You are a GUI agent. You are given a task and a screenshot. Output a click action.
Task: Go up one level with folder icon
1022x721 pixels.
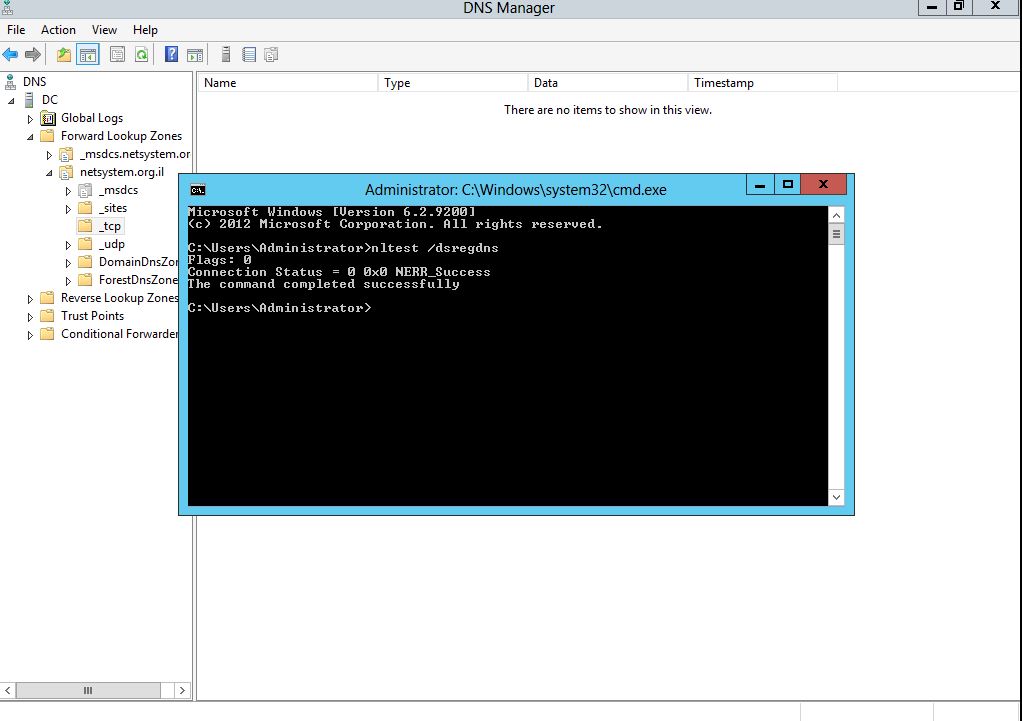[x=63, y=55]
